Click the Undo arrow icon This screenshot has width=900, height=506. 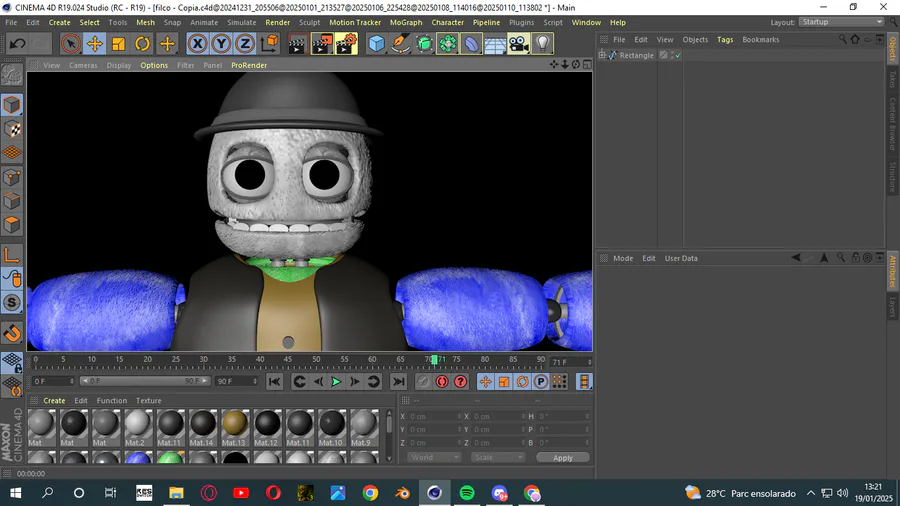[17, 44]
